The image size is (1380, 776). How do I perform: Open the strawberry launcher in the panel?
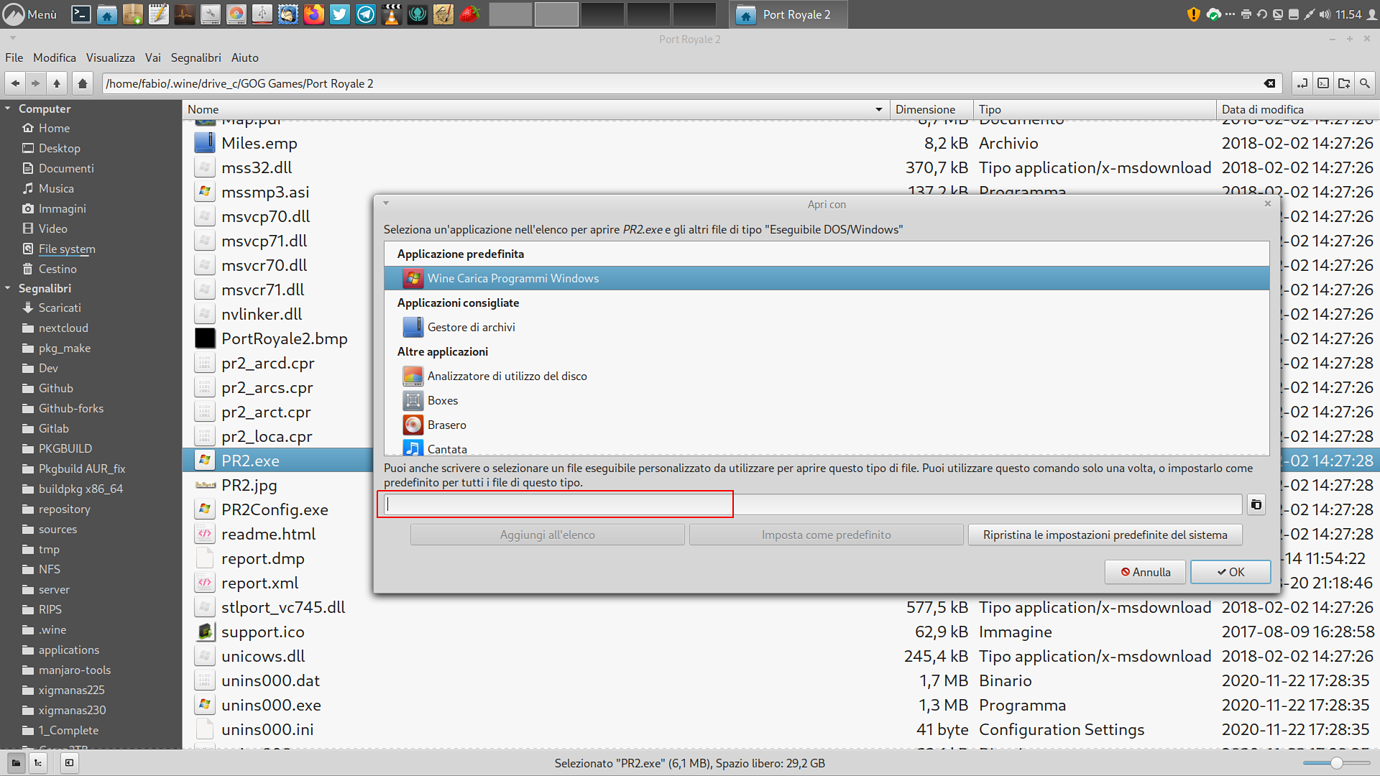click(x=470, y=14)
